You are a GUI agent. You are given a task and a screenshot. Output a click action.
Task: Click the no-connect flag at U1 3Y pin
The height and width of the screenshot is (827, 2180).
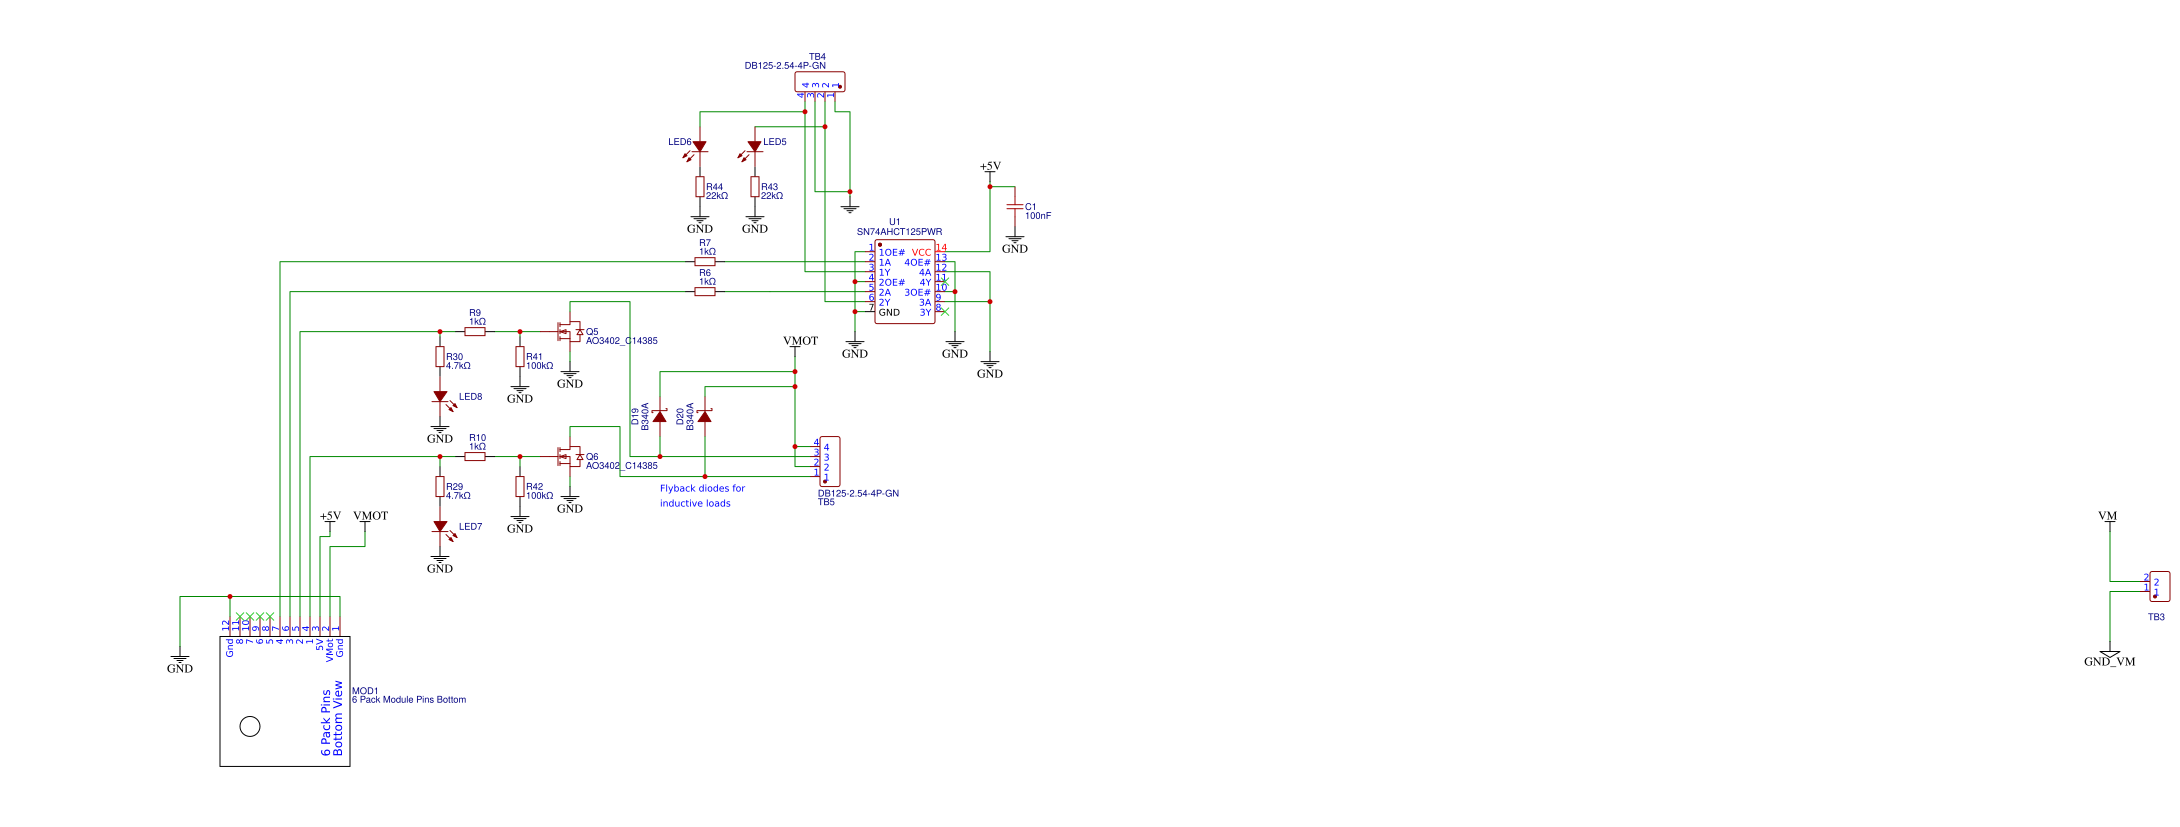coord(945,312)
